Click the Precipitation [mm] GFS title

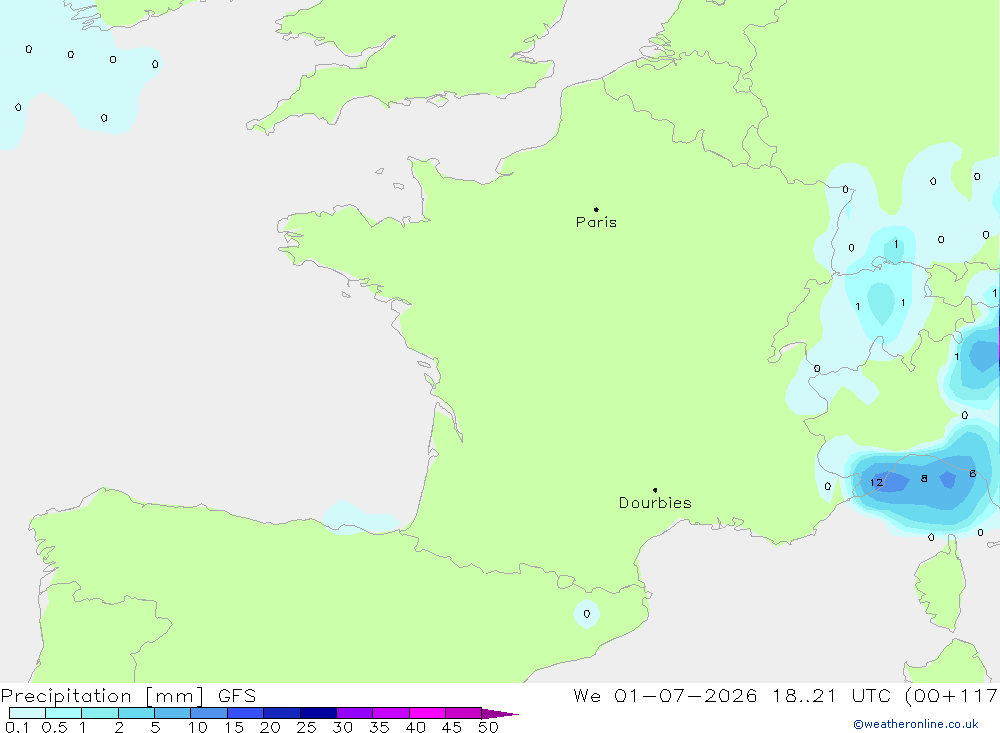[128, 695]
